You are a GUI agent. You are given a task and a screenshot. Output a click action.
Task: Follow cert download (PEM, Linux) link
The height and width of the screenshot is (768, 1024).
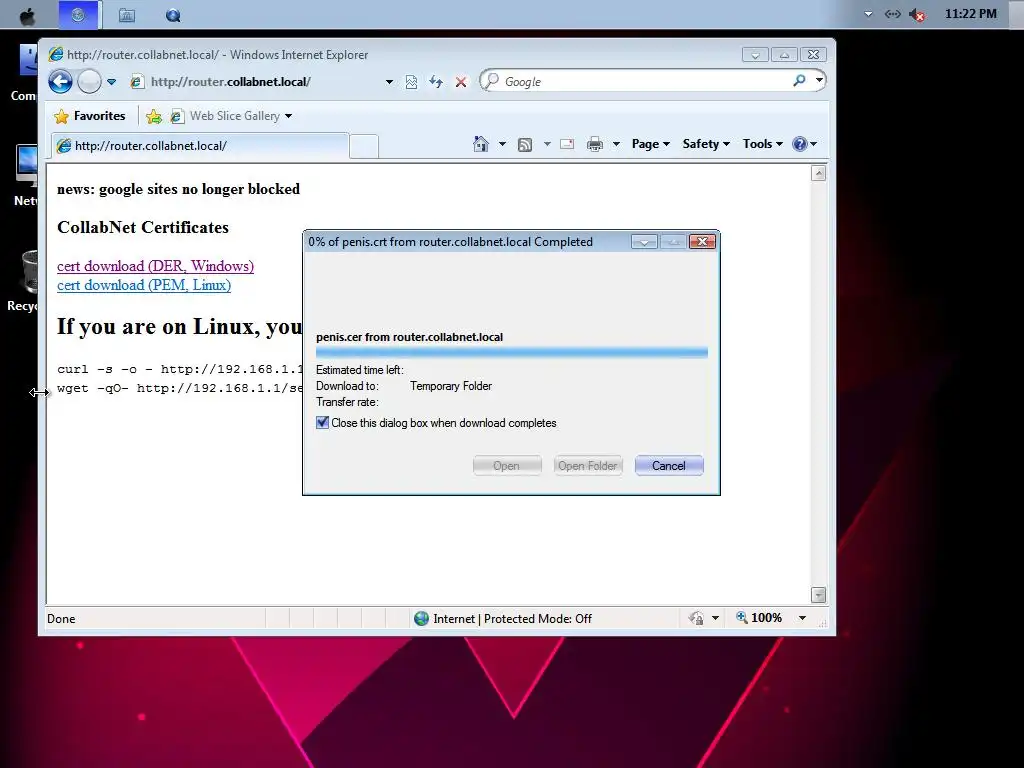coord(144,285)
